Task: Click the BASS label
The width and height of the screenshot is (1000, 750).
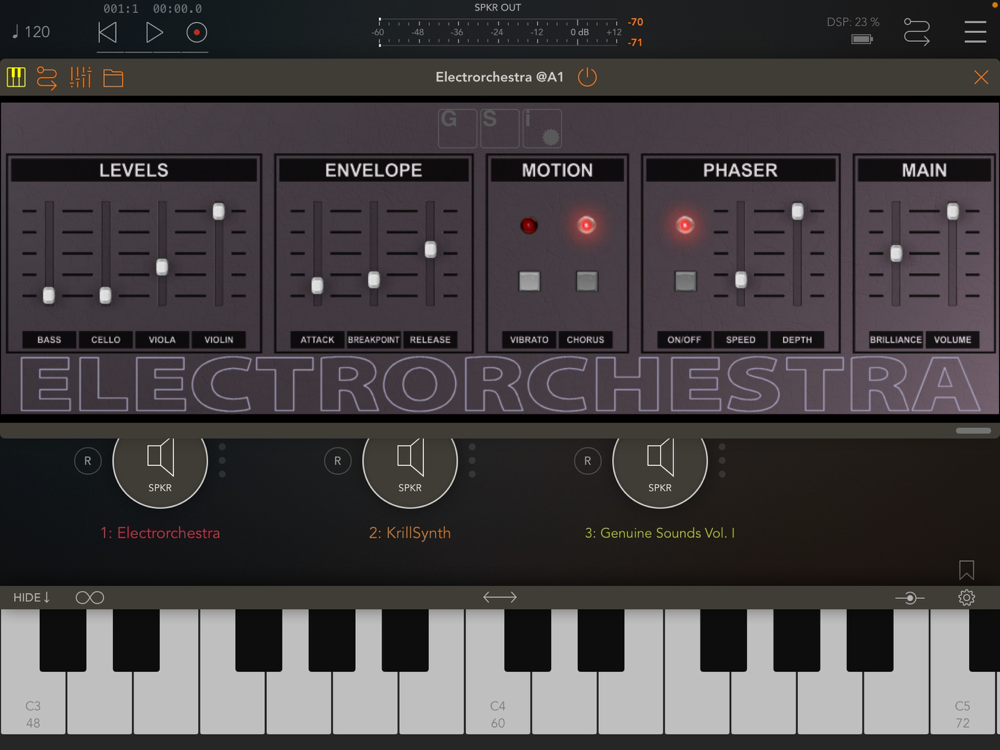Action: click(49, 339)
